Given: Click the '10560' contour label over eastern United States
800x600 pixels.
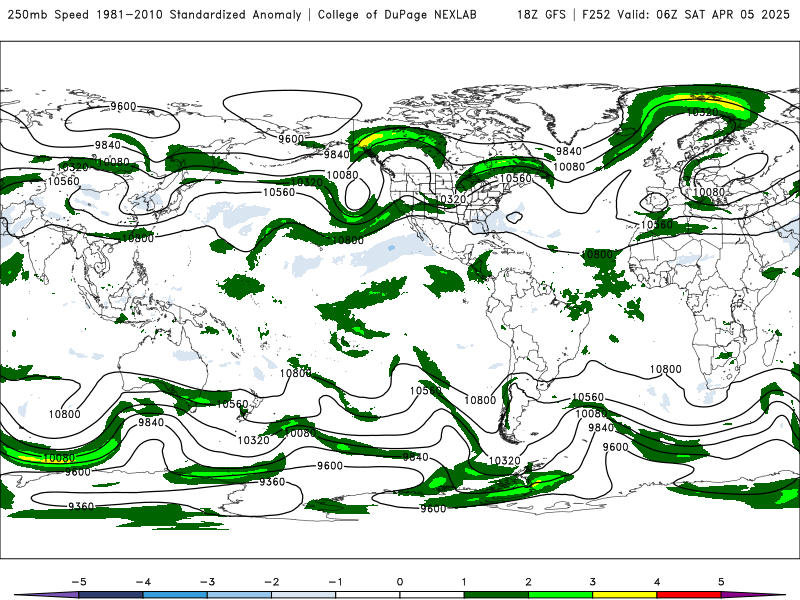Looking at the screenshot, I should [x=515, y=178].
